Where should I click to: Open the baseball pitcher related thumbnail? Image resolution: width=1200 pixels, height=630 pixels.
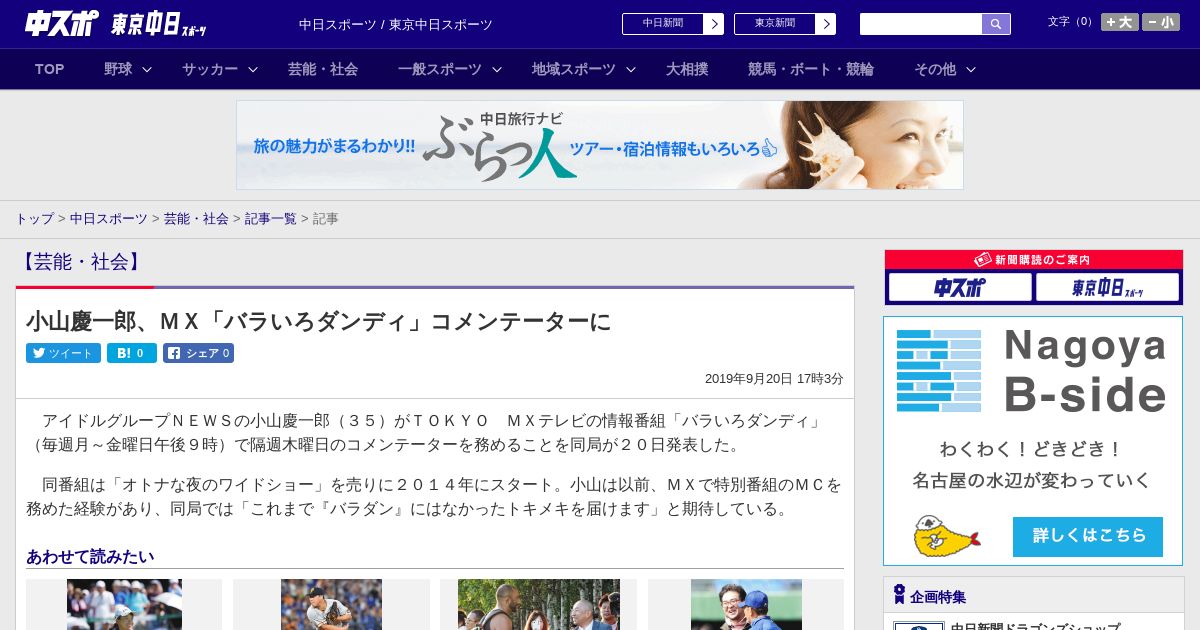point(331,604)
